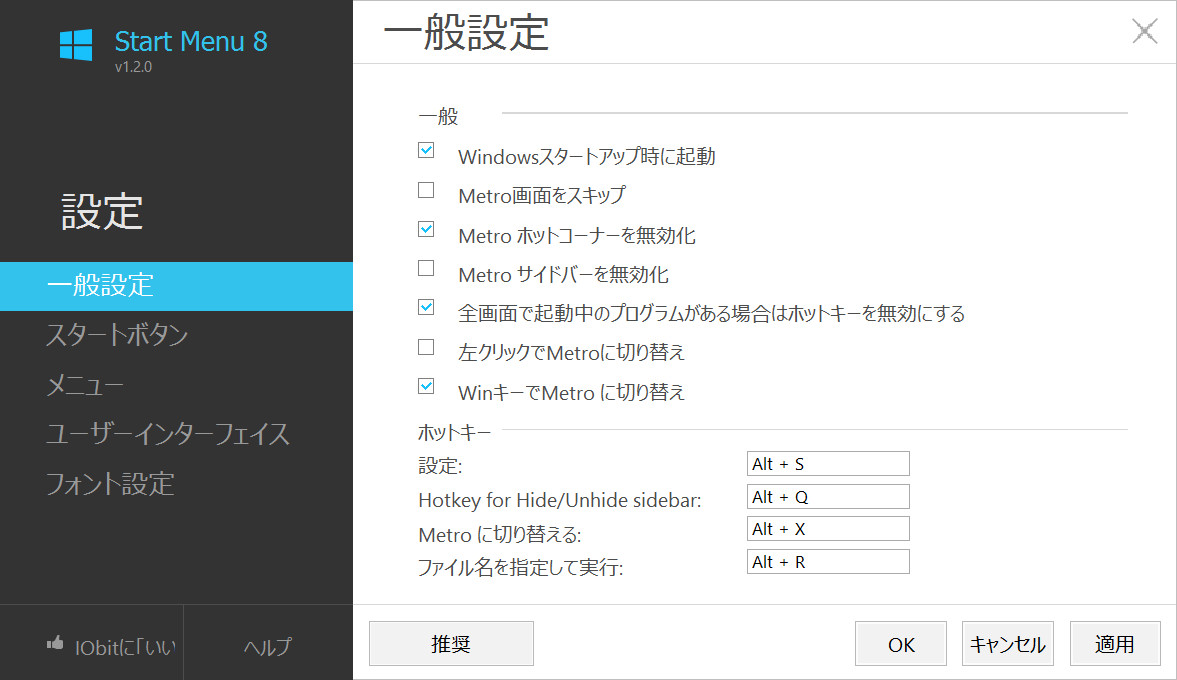Click the 推奨 button
This screenshot has height=680, width=1177.
[x=450, y=643]
